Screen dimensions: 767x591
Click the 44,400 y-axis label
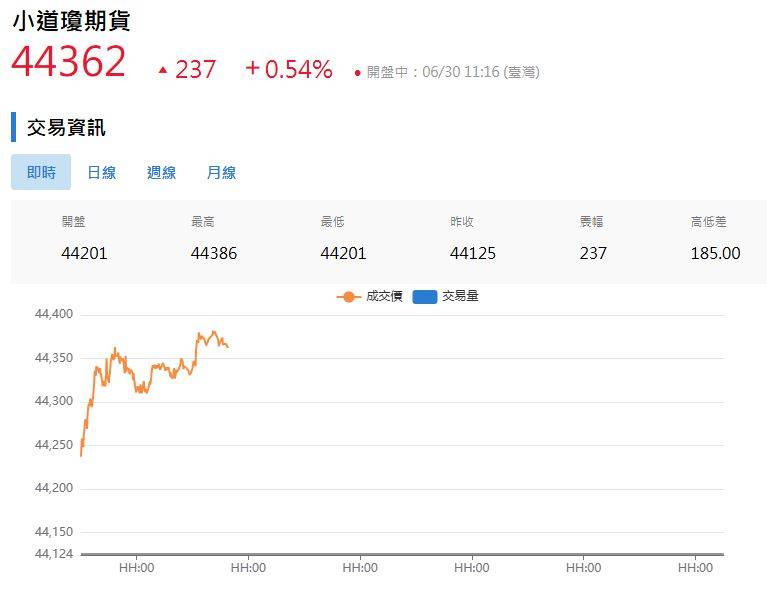tap(54, 314)
